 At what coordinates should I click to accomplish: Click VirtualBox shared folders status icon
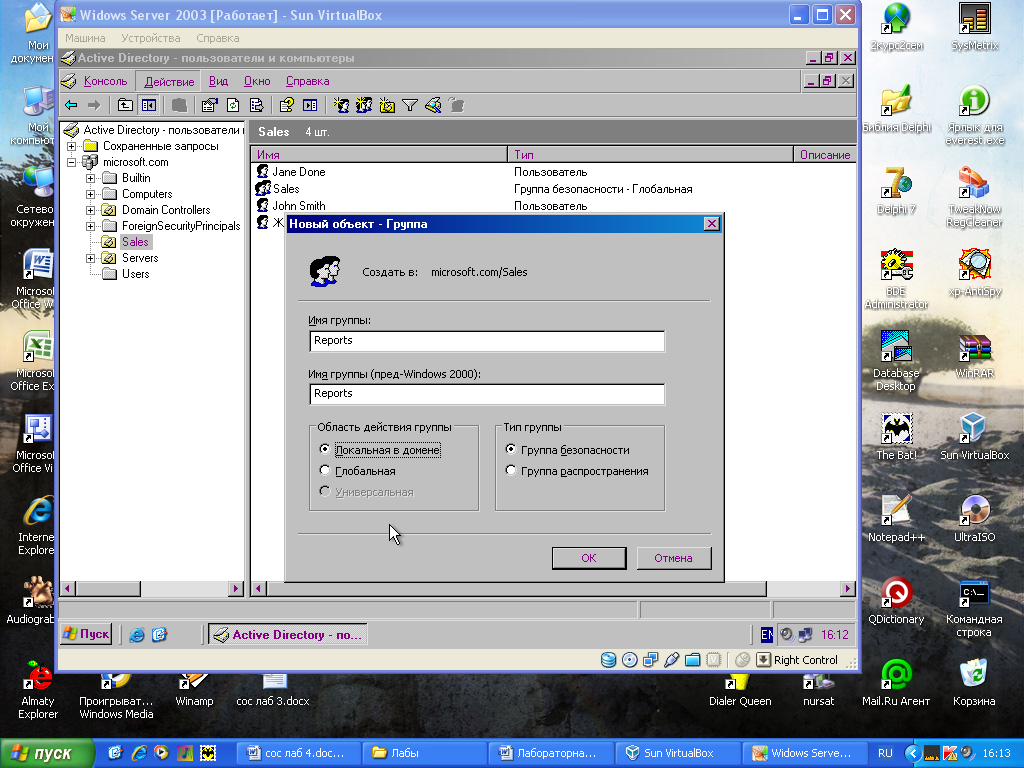pos(692,660)
